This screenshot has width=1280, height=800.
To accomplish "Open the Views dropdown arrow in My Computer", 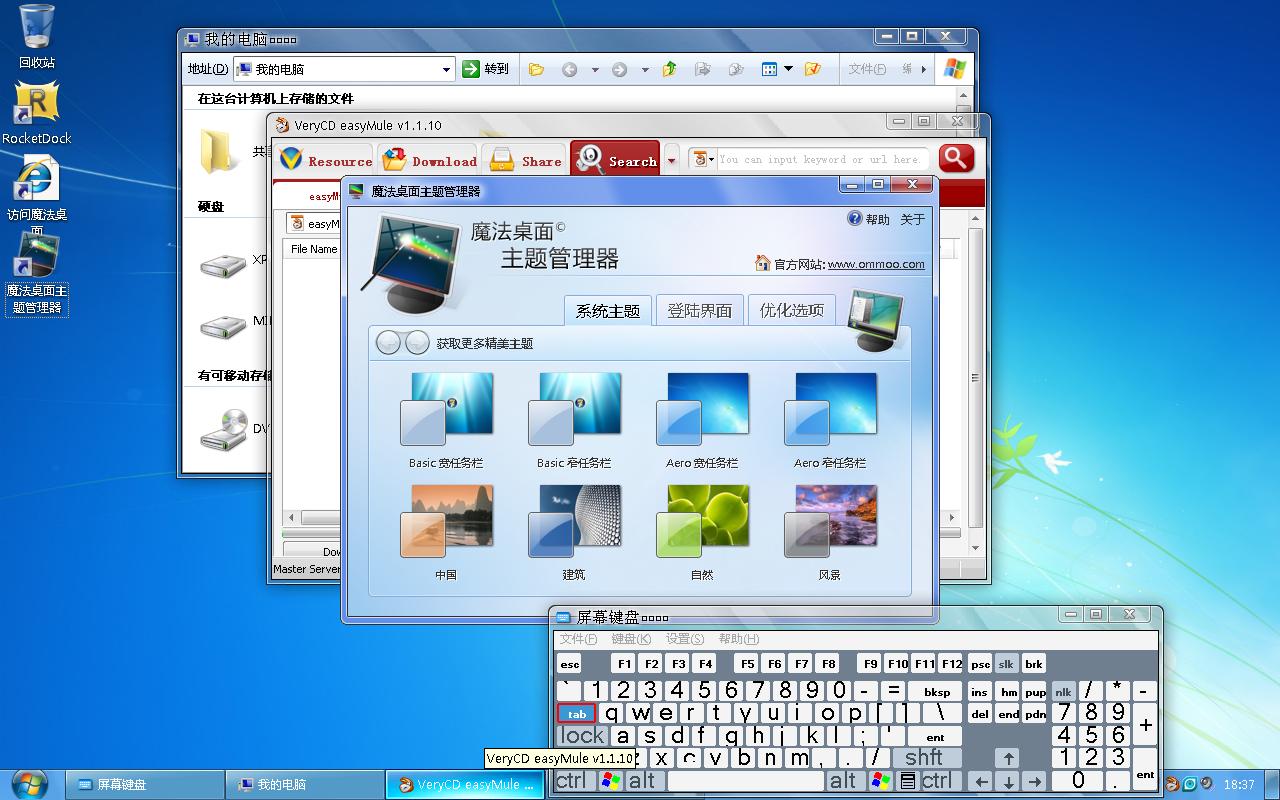I will (x=788, y=69).
